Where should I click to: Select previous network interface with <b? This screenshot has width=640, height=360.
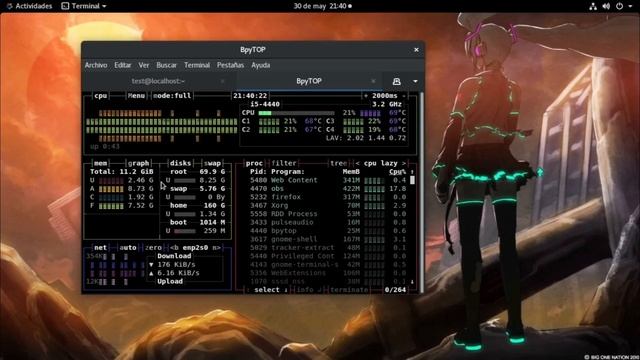point(174,247)
